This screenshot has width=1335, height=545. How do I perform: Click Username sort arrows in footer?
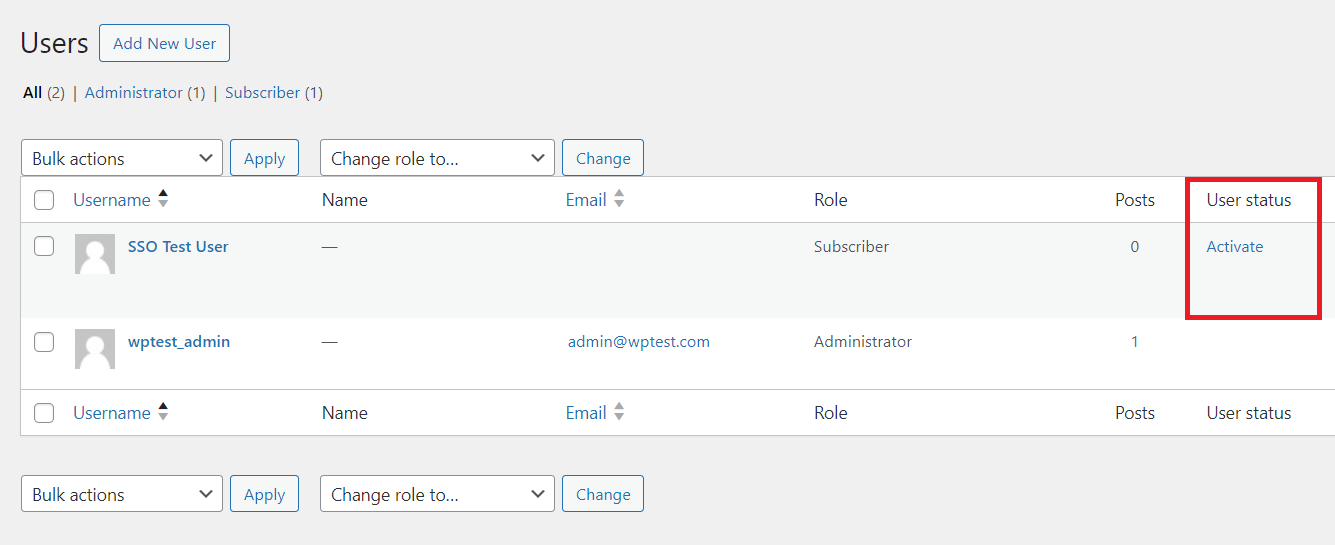[x=163, y=412]
